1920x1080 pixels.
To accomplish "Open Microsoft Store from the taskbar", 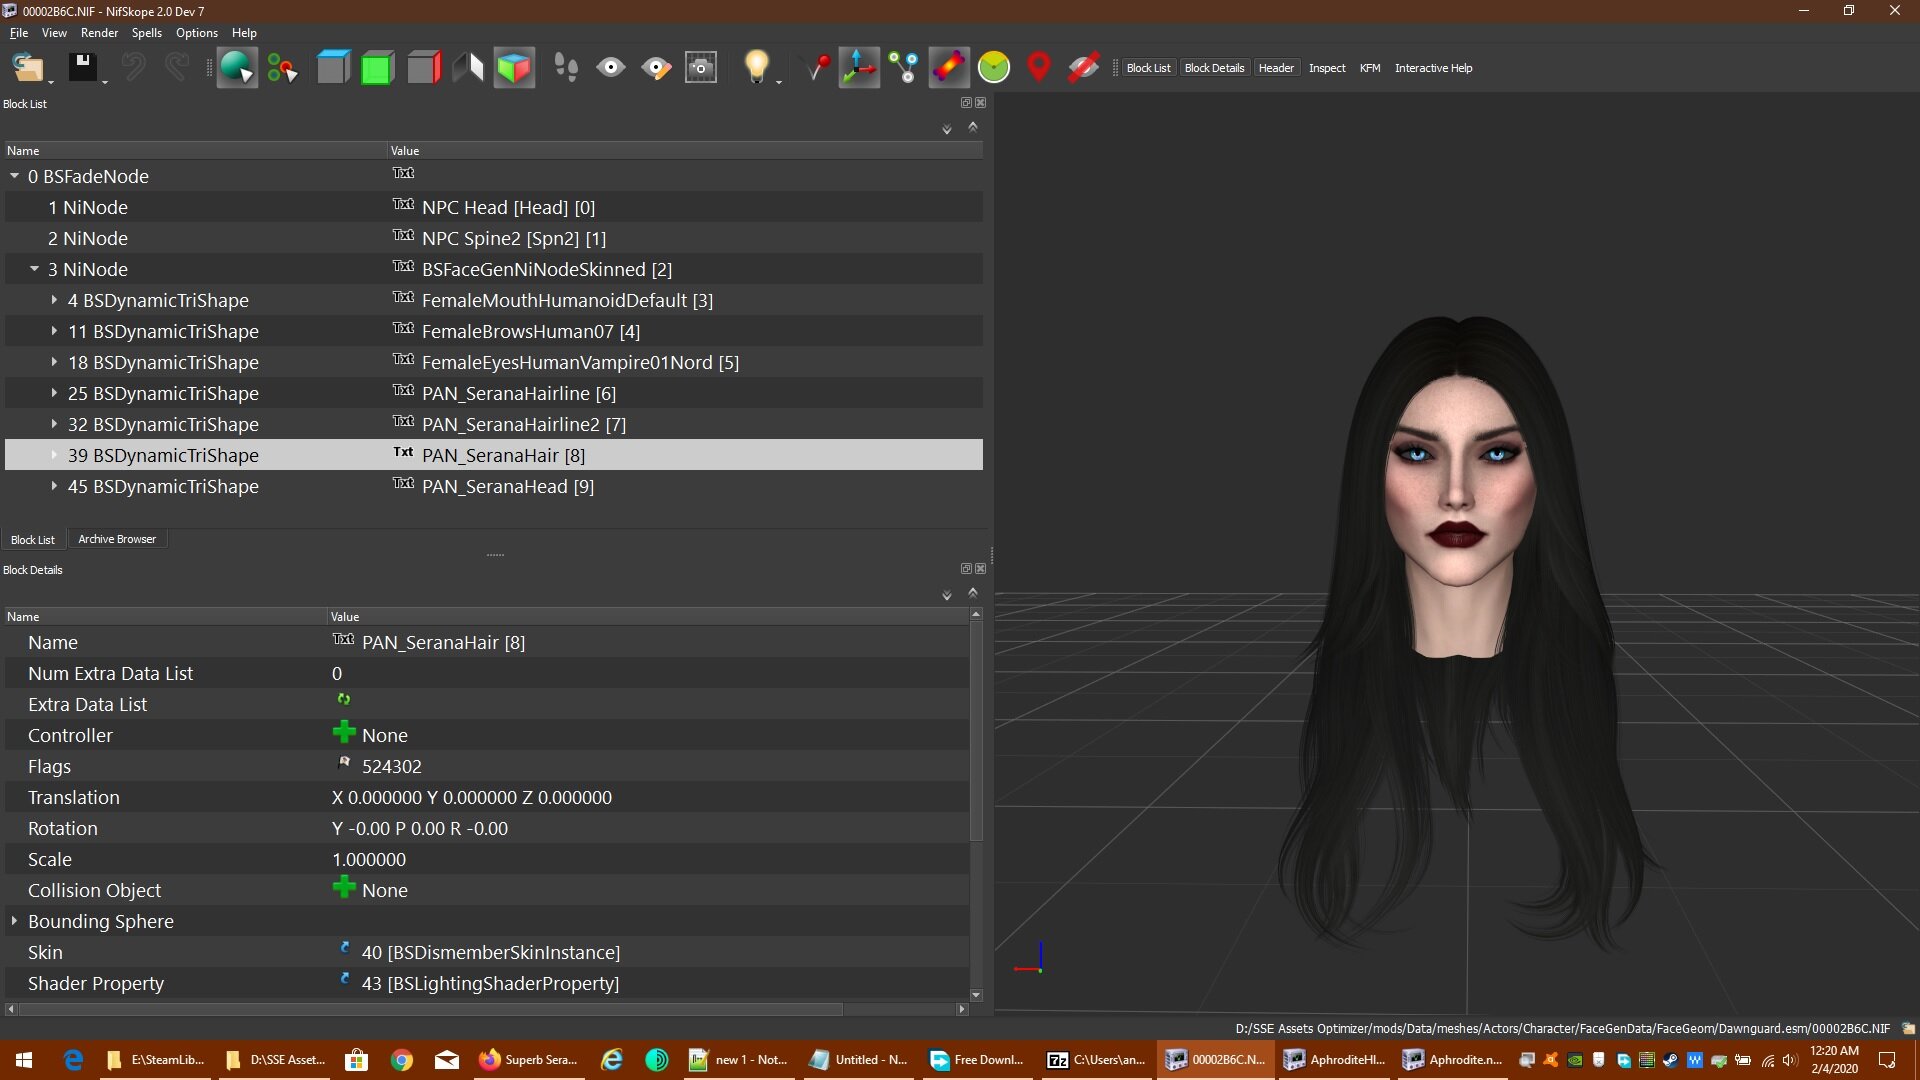I will (x=356, y=1060).
